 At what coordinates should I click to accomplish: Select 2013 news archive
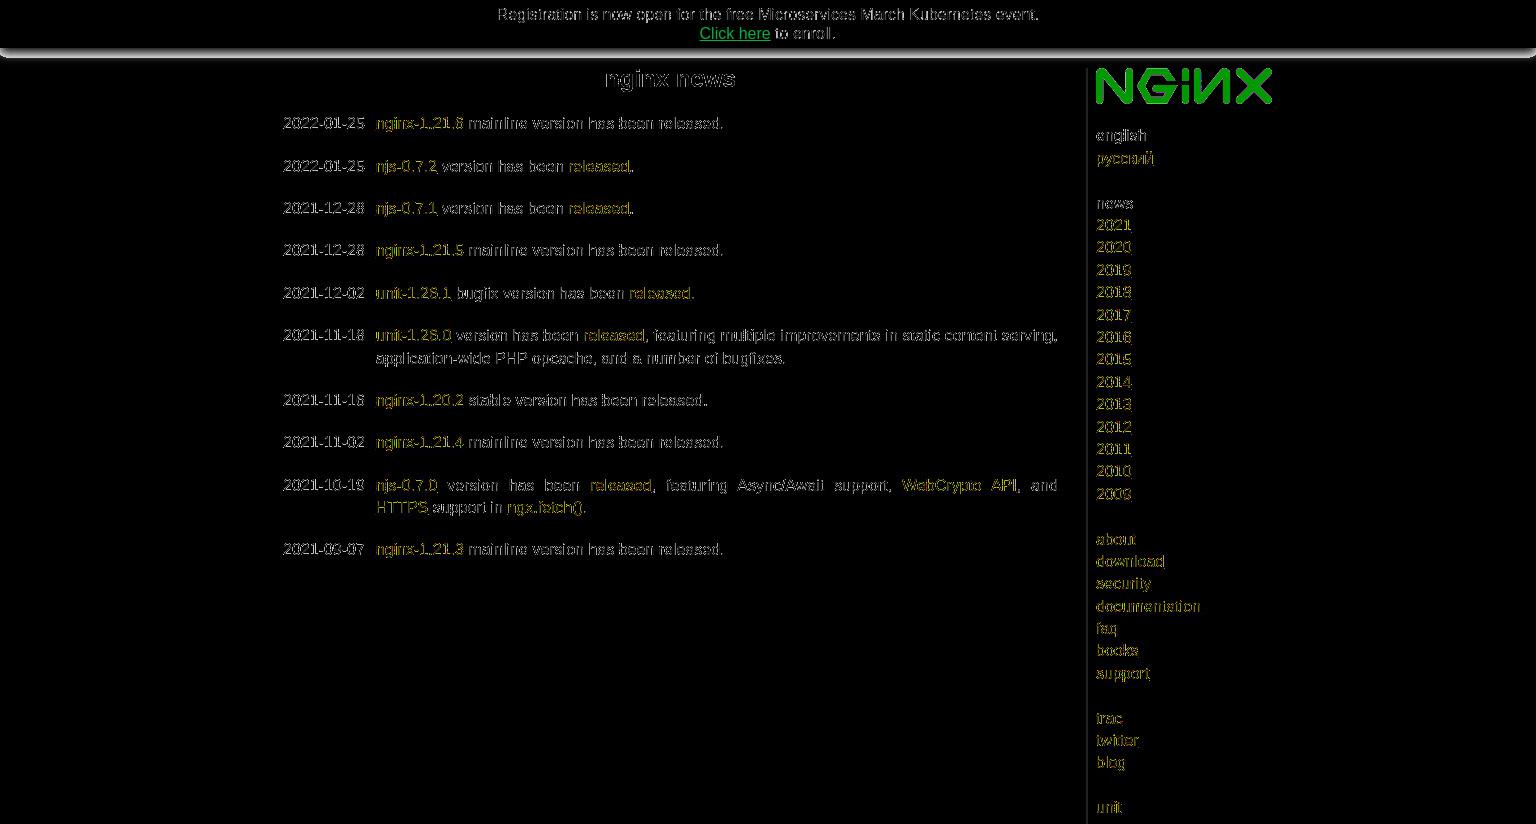[1114, 404]
